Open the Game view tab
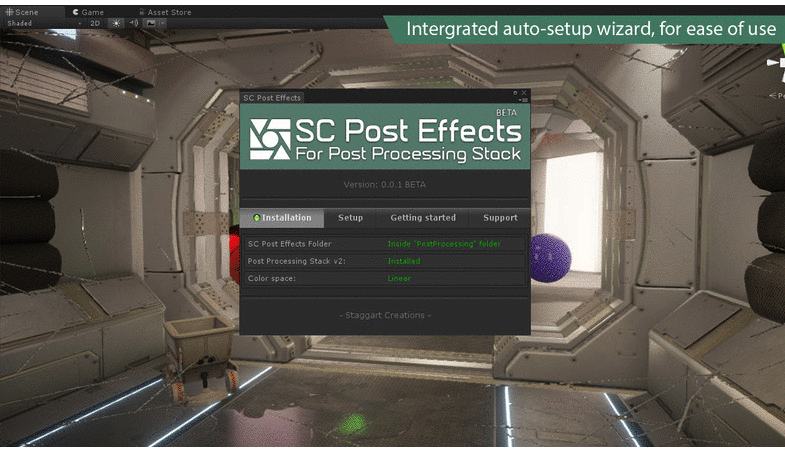The width and height of the screenshot is (785, 452). pyautogui.click(x=89, y=12)
